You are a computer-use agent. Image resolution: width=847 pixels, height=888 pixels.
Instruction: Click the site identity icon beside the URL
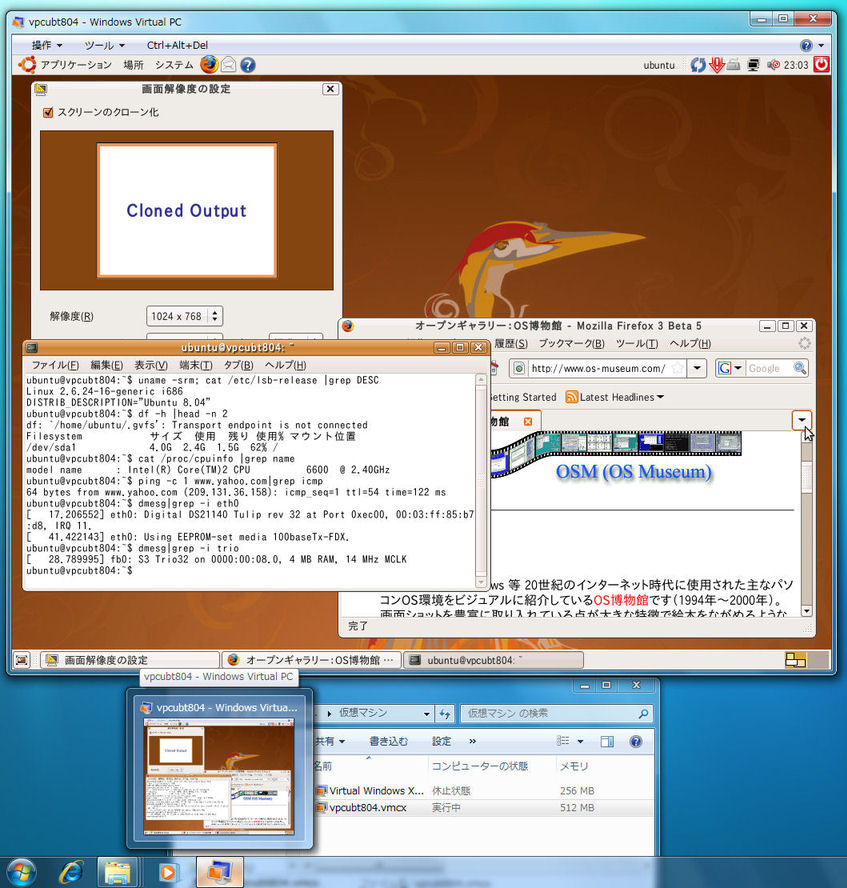click(x=519, y=369)
